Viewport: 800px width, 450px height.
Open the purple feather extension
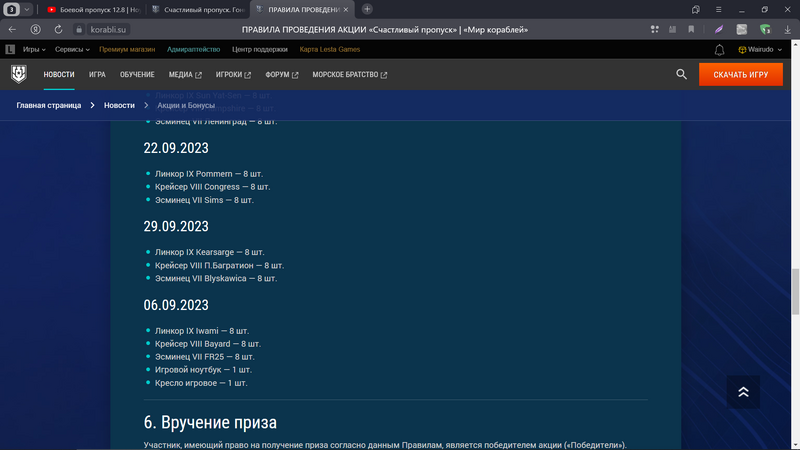719,30
